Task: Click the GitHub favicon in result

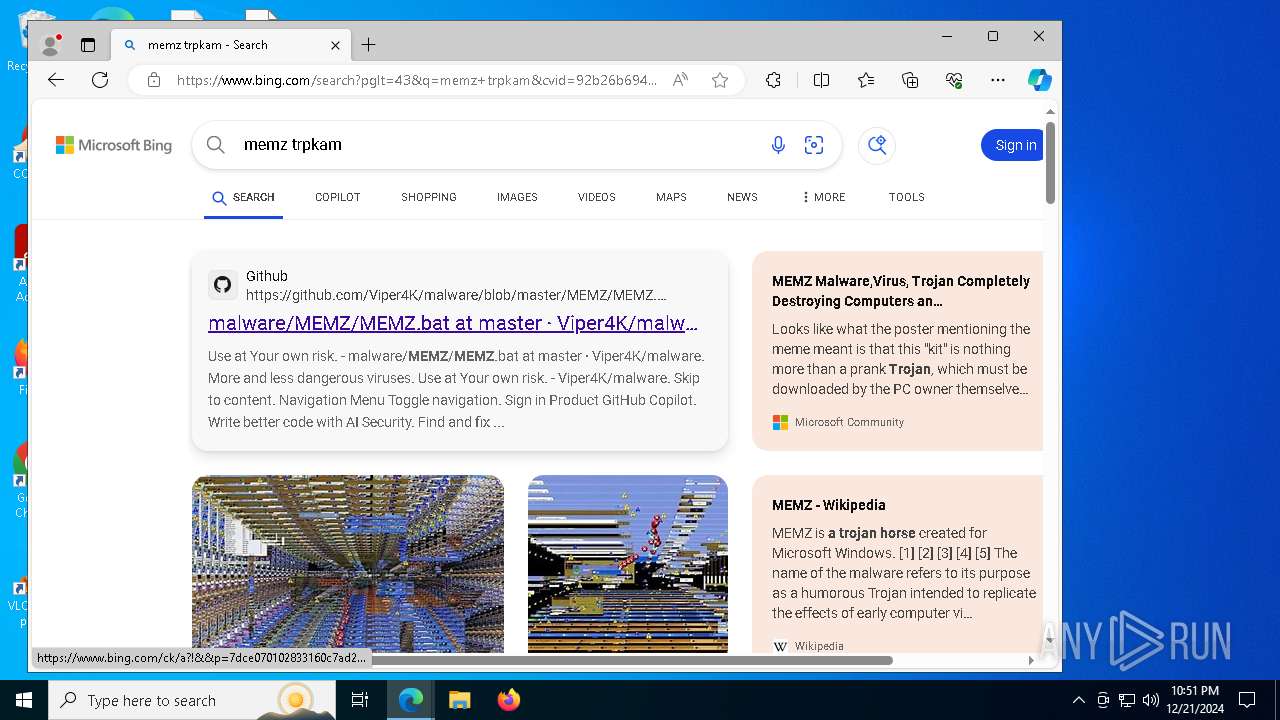Action: pyautogui.click(x=223, y=285)
